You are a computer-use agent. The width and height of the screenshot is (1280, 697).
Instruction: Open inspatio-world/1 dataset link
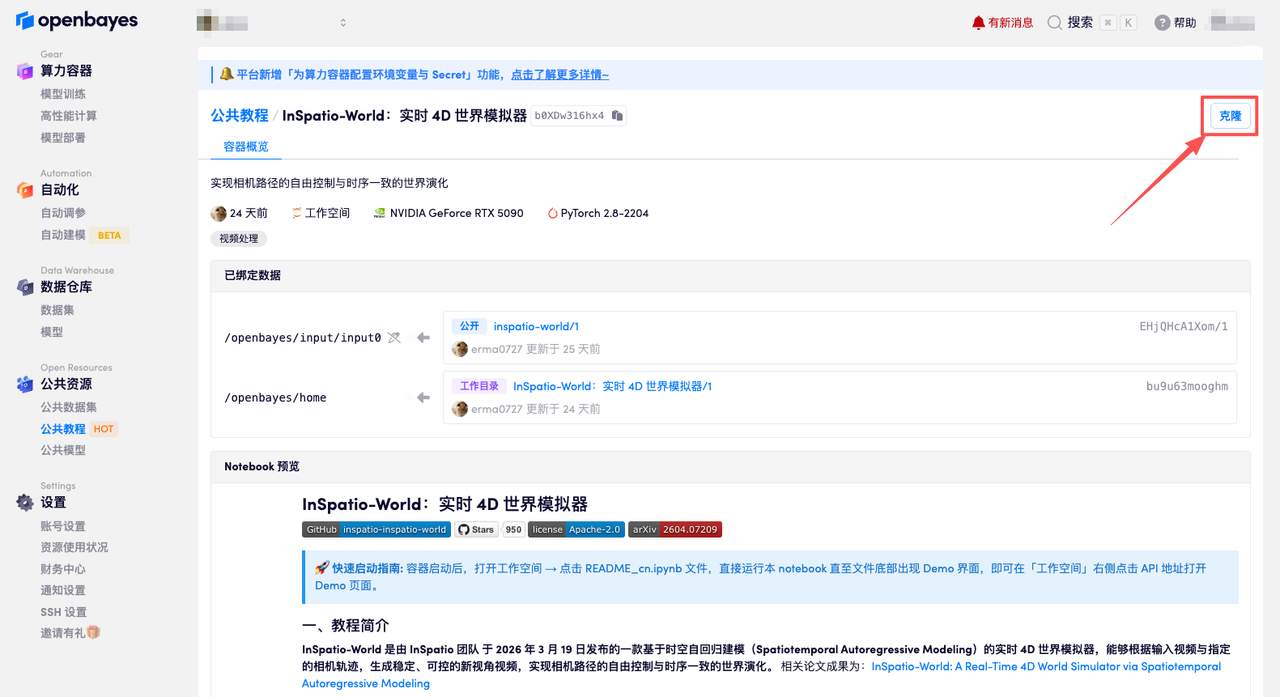tap(536, 327)
